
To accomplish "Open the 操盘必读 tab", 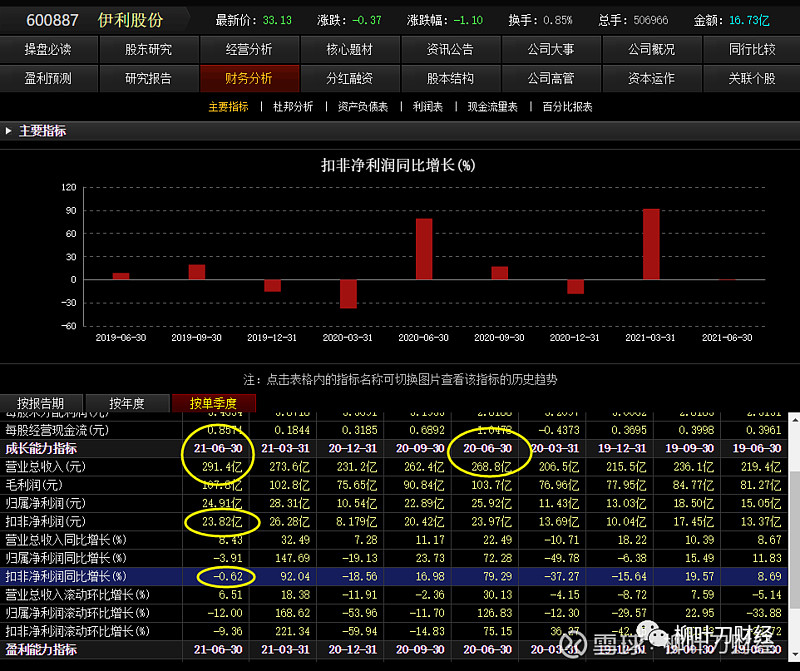I will pyautogui.click(x=48, y=49).
